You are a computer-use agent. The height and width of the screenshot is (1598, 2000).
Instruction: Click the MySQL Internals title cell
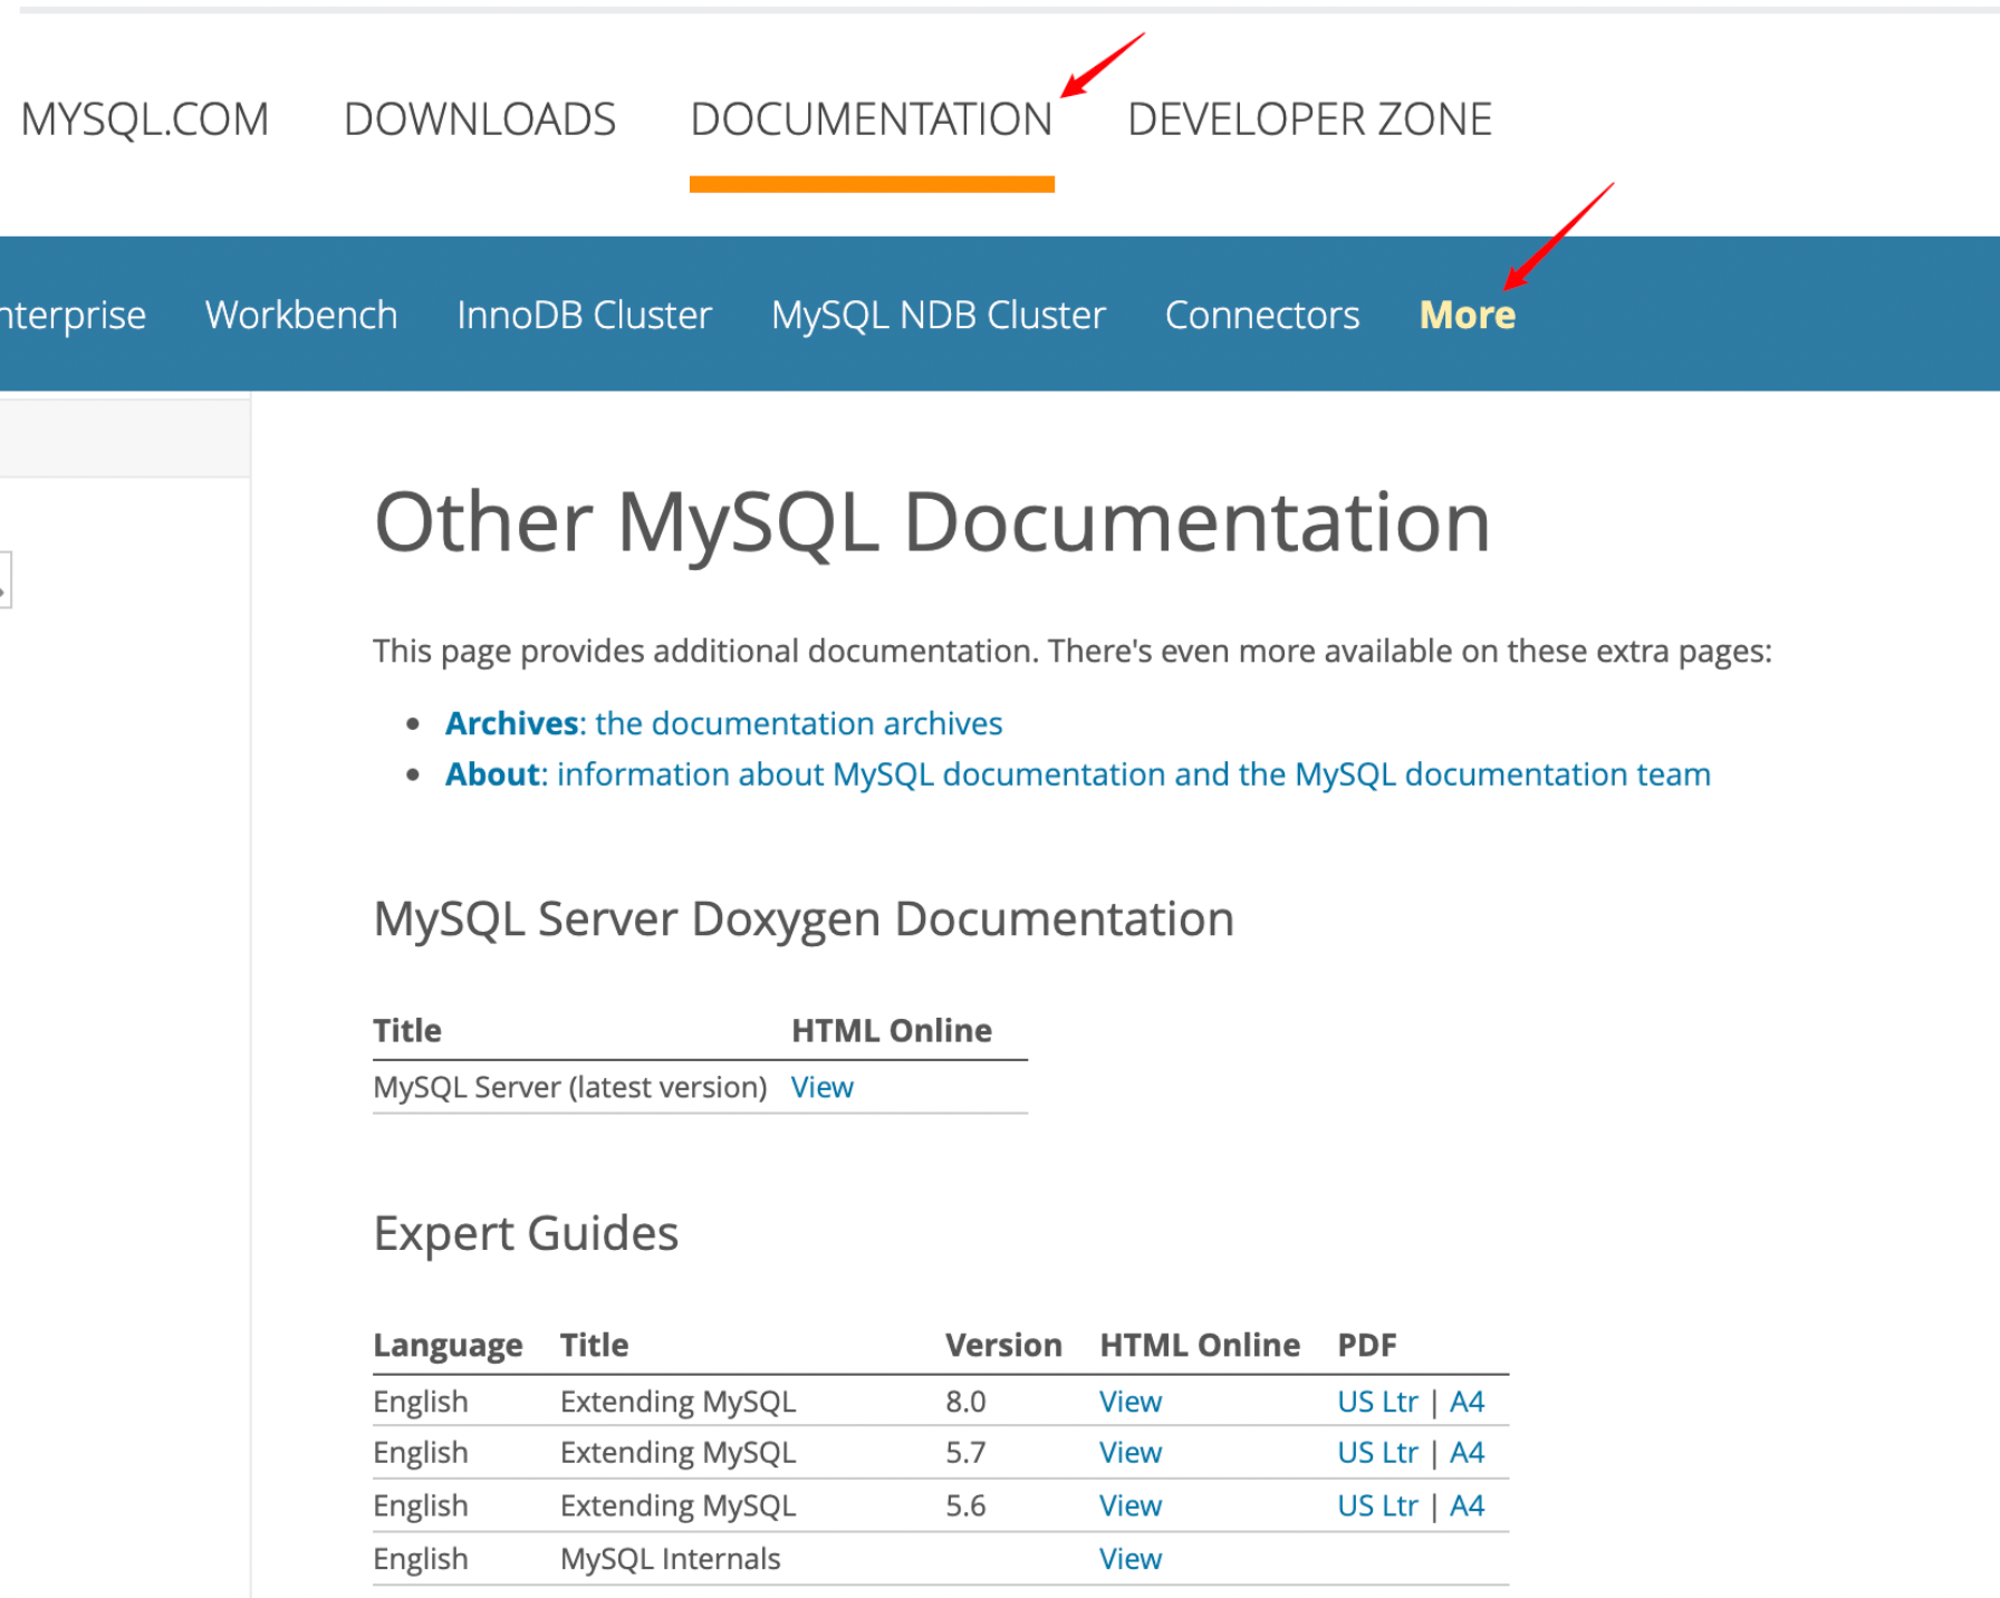point(670,1558)
